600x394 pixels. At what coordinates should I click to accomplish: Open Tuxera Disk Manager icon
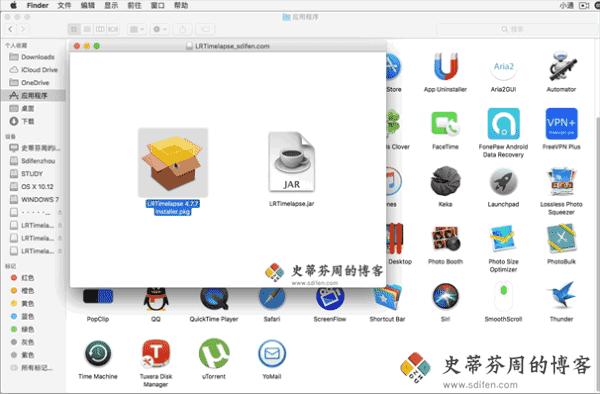[156, 353]
